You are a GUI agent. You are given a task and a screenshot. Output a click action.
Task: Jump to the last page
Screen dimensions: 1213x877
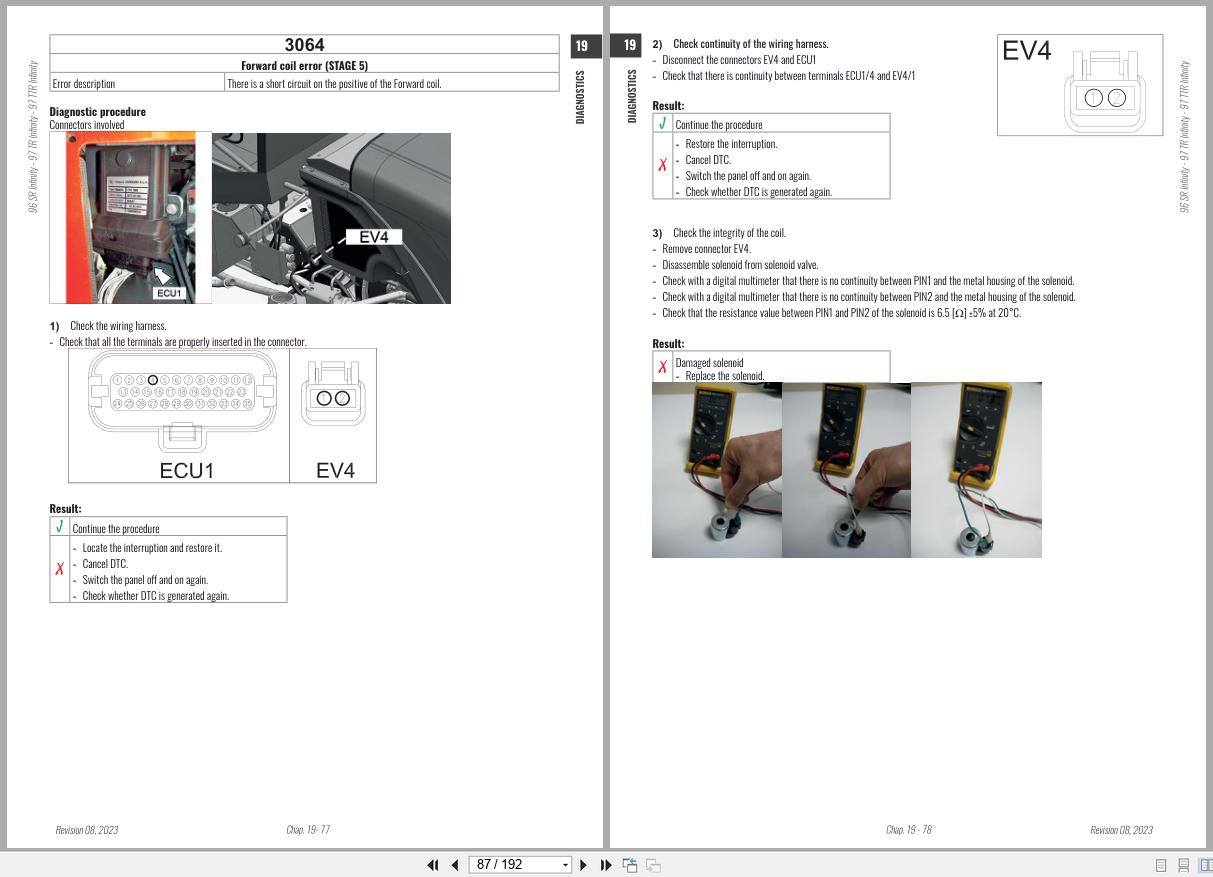point(606,865)
